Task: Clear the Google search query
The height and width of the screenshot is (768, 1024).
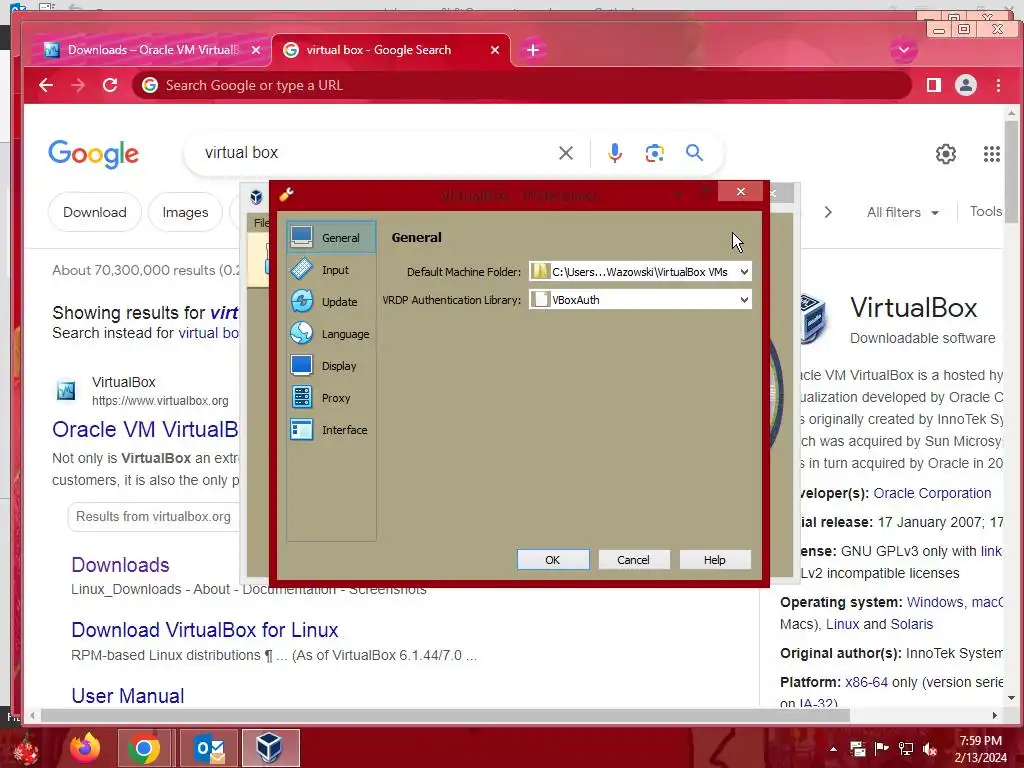Action: pyautogui.click(x=566, y=153)
